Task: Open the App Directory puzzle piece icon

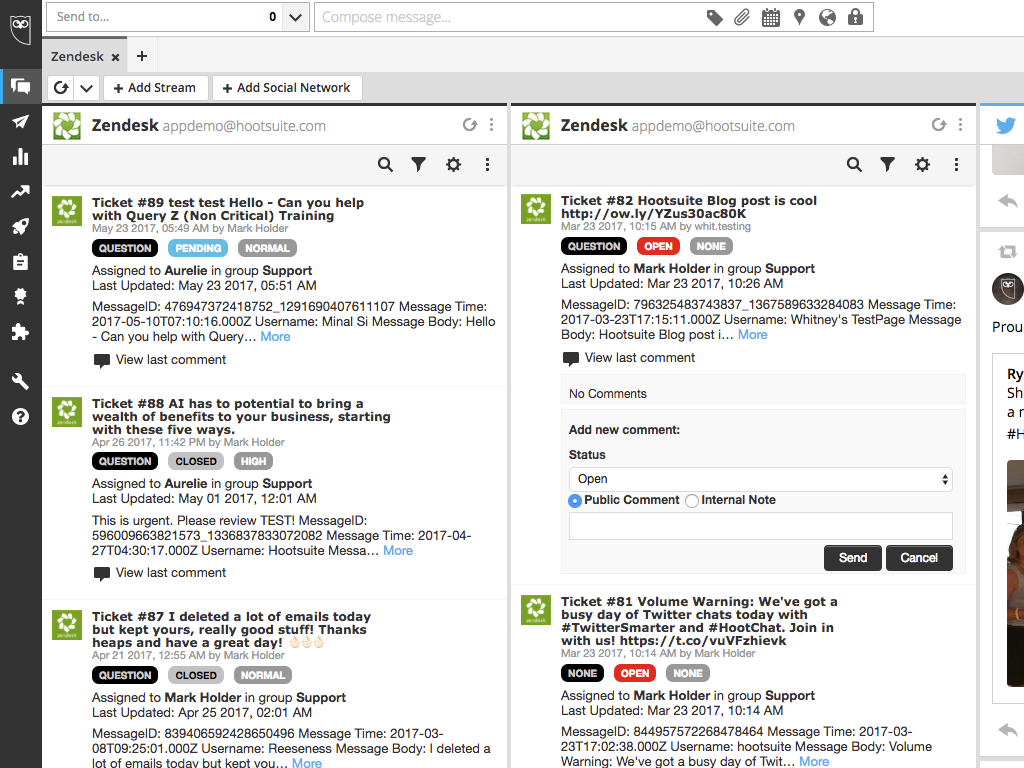Action: point(20,331)
